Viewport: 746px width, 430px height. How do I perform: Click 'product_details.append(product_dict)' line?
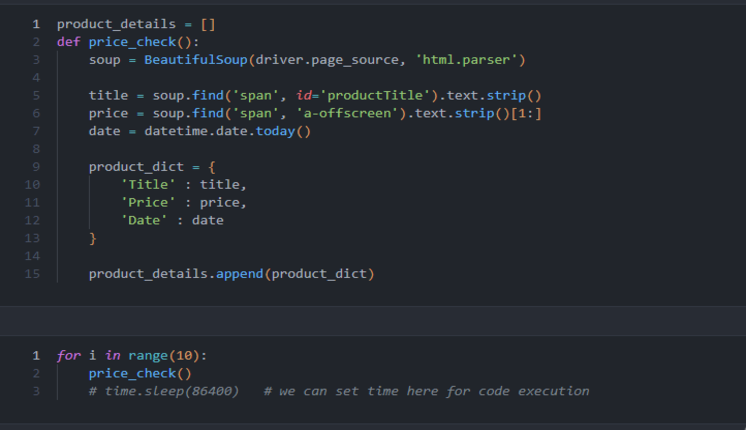231,274
